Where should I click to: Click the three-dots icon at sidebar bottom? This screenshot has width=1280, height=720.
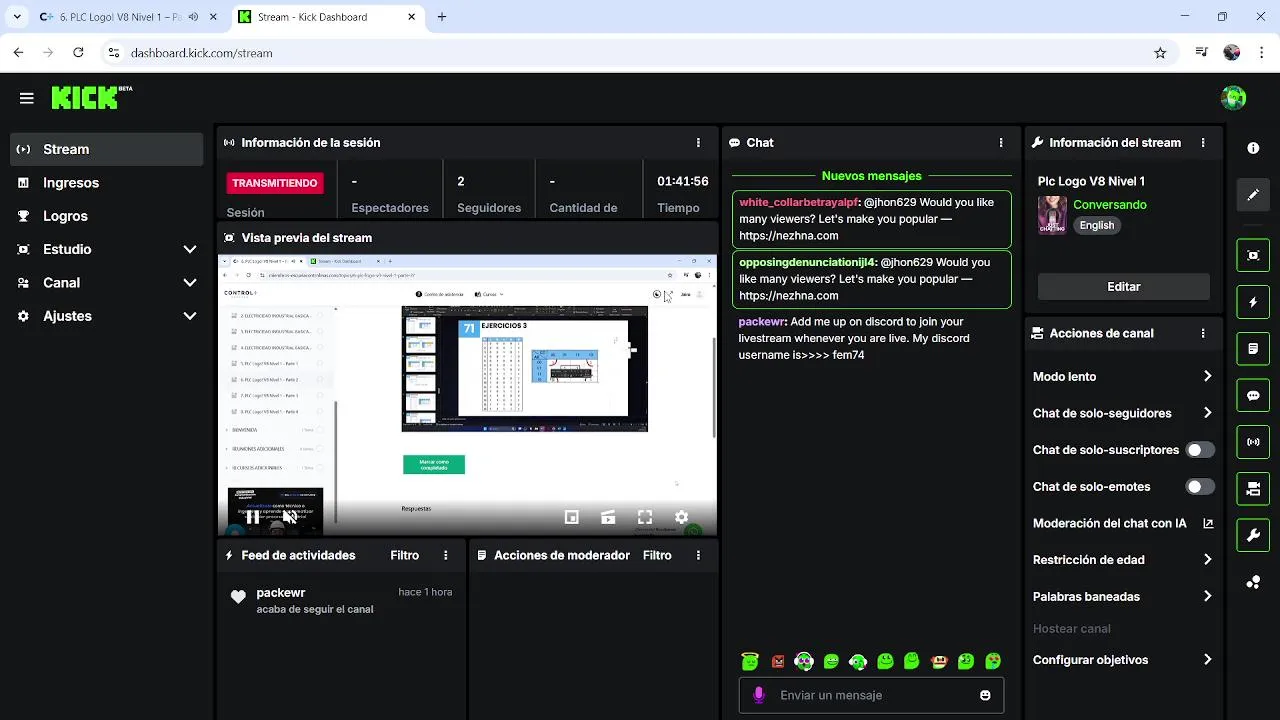coord(1253,582)
